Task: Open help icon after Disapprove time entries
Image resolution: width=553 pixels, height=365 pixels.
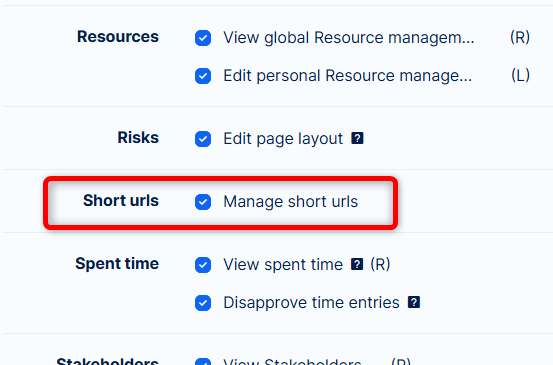Action: click(414, 302)
